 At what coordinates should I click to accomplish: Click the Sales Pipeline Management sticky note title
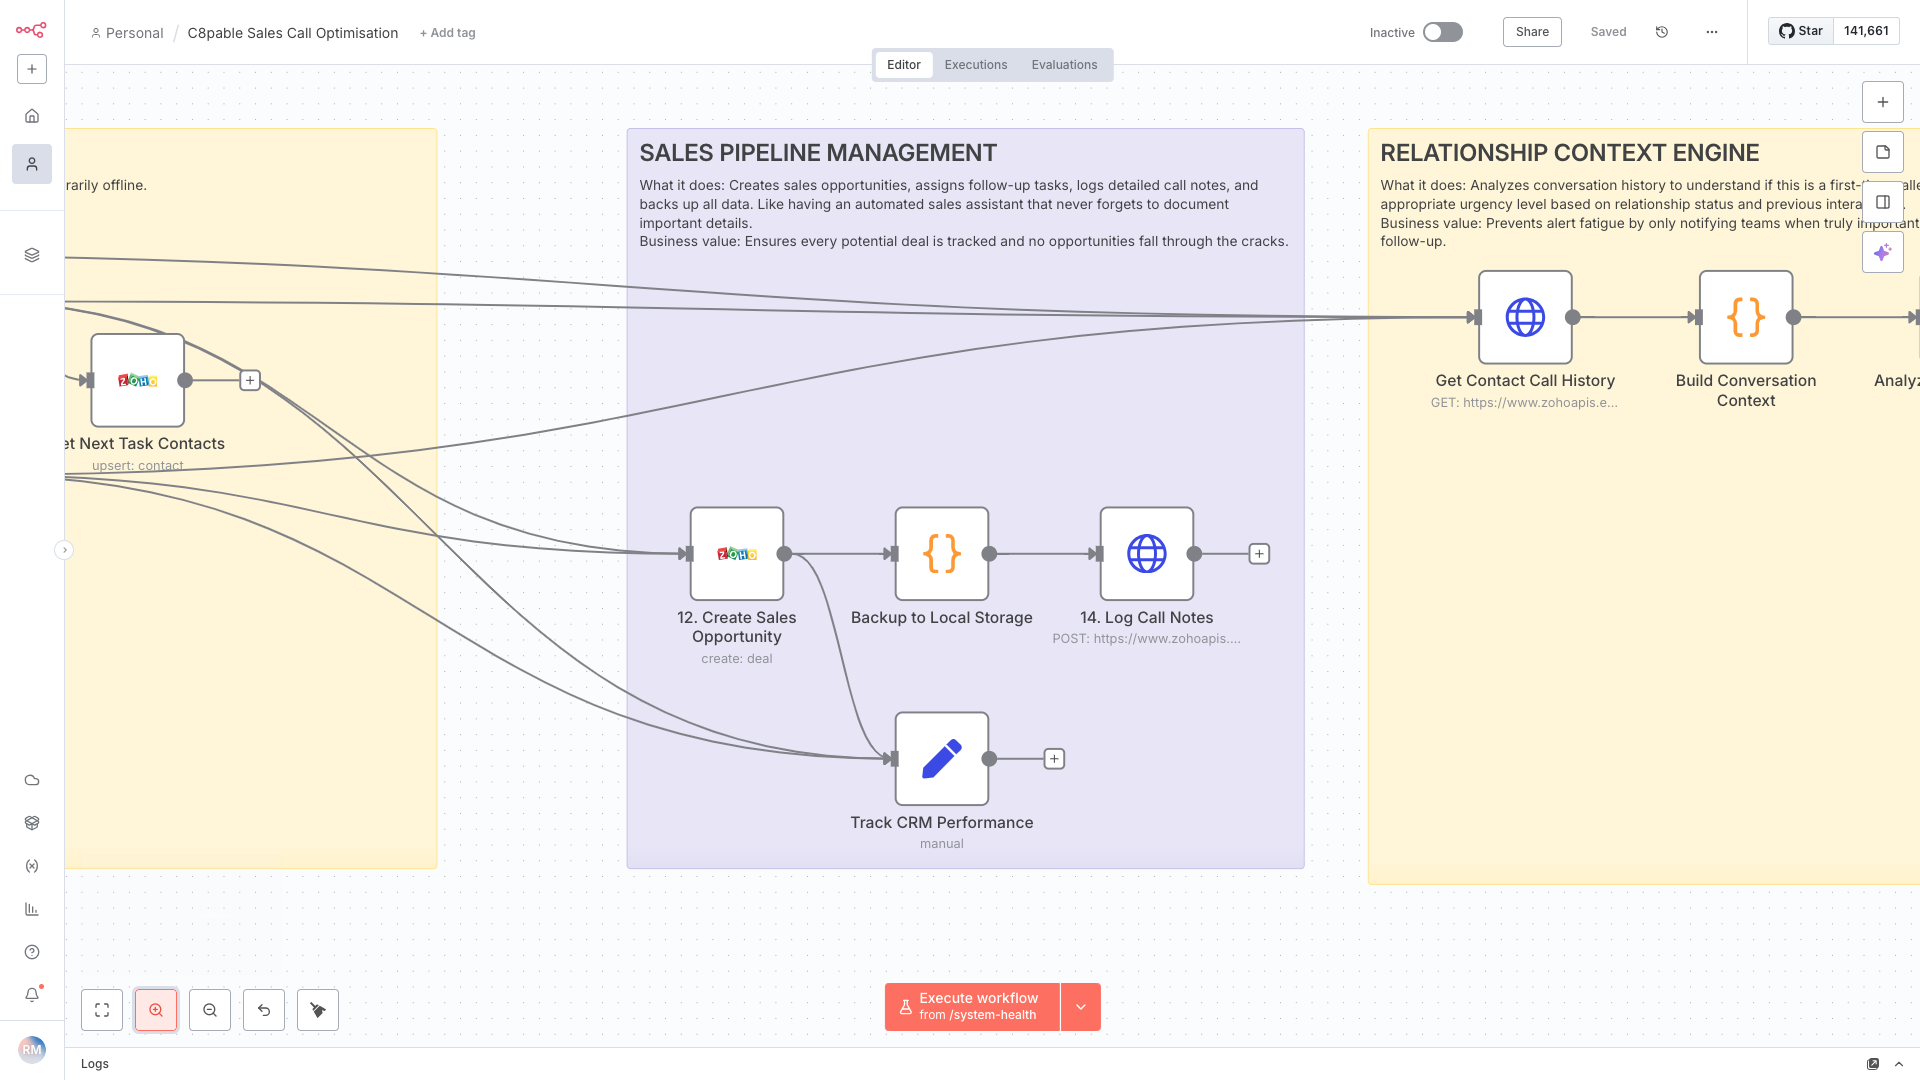tap(818, 153)
